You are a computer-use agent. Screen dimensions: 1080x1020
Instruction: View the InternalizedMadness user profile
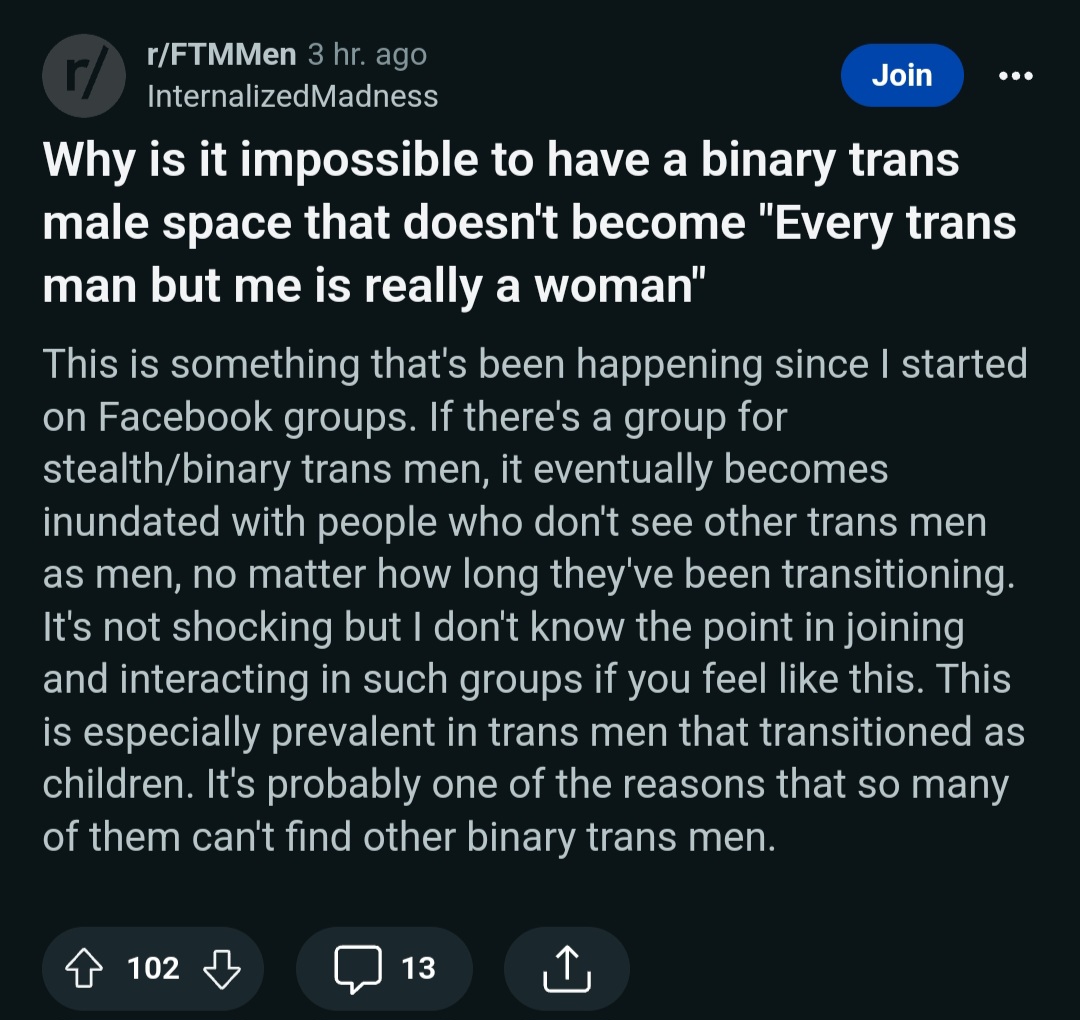click(292, 96)
